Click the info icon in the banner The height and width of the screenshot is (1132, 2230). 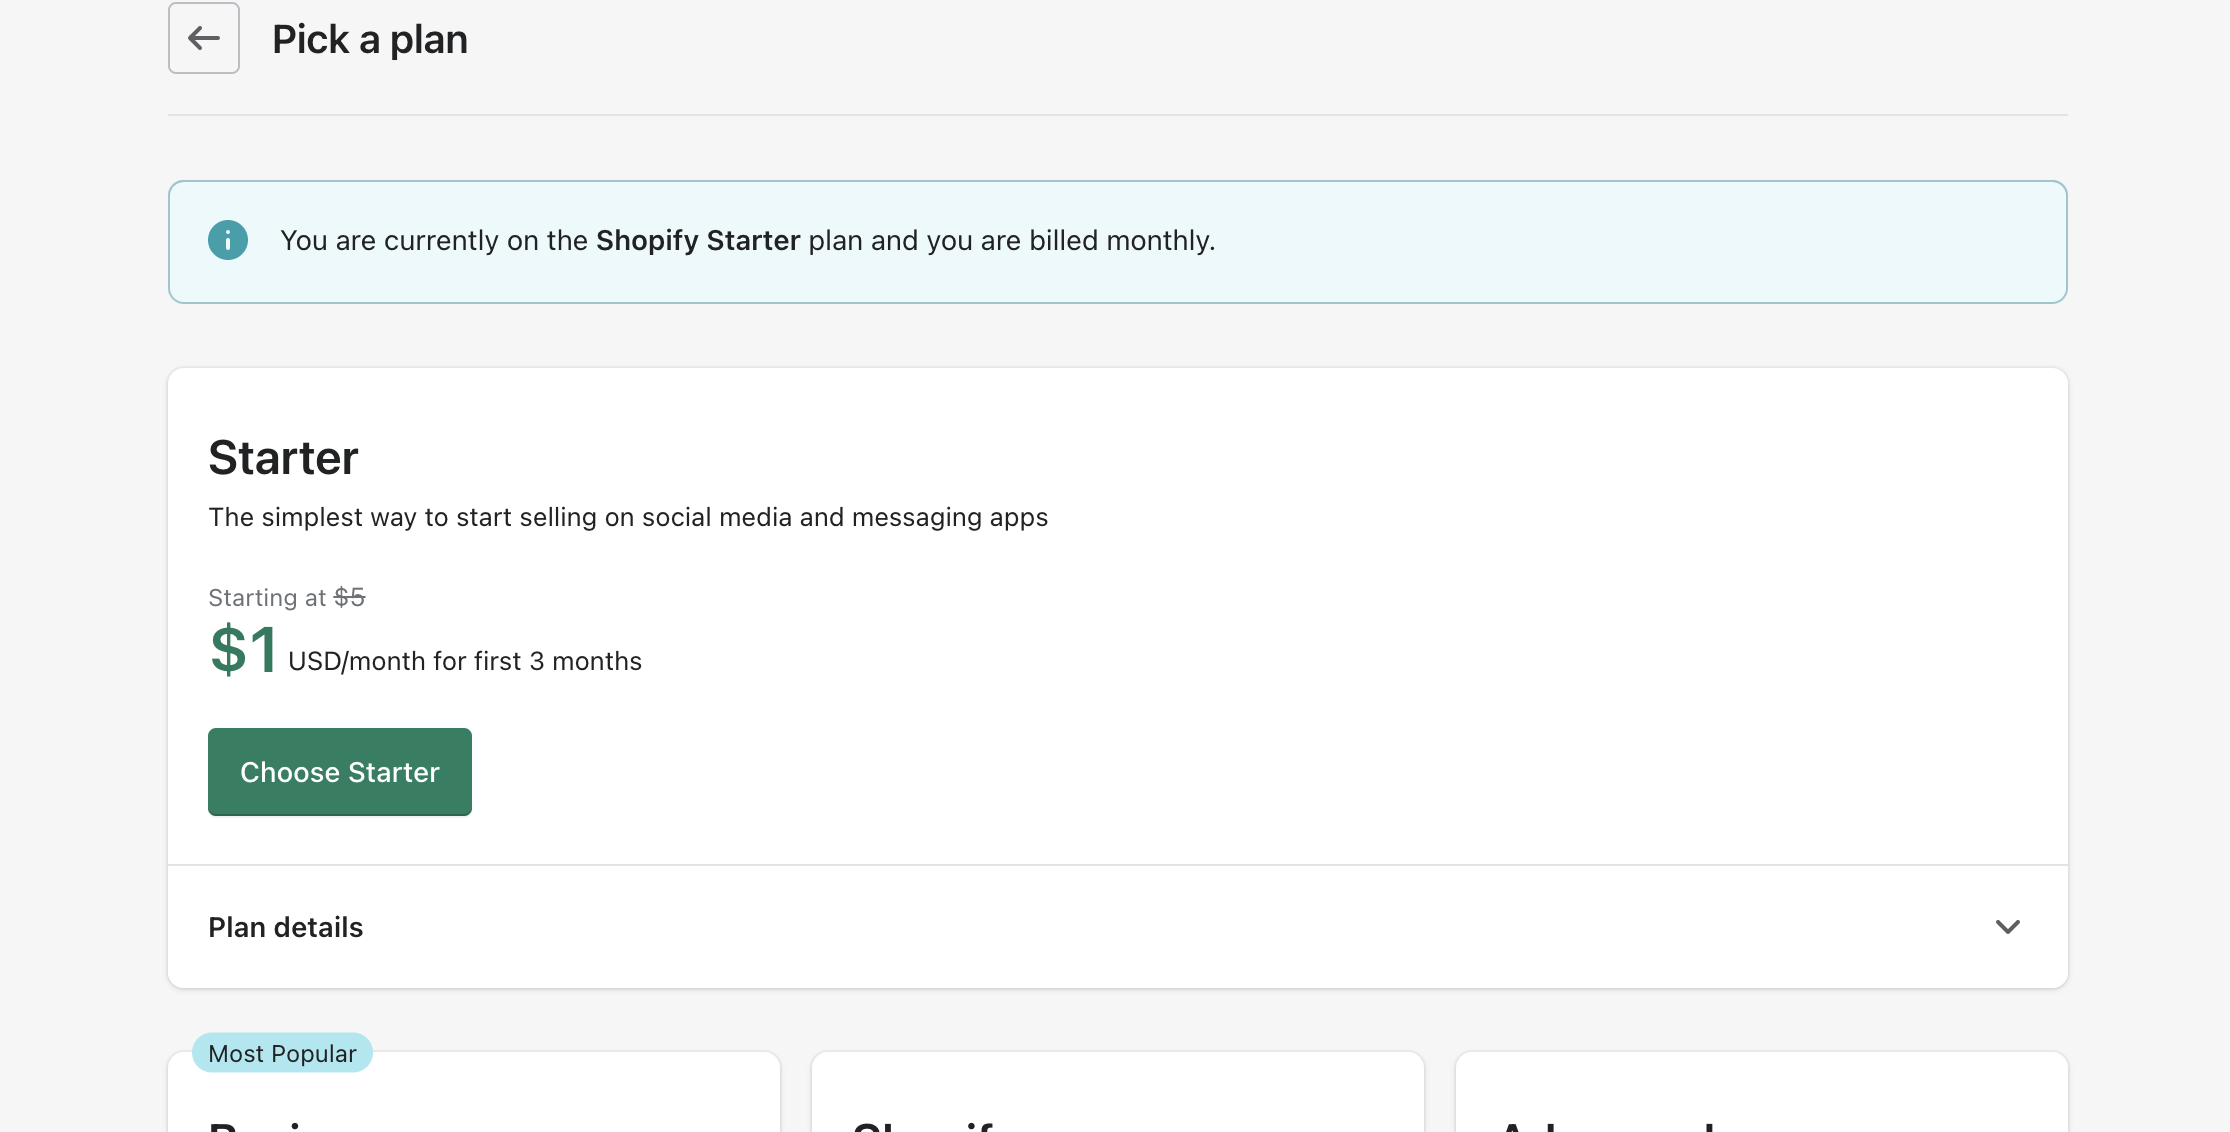228,241
